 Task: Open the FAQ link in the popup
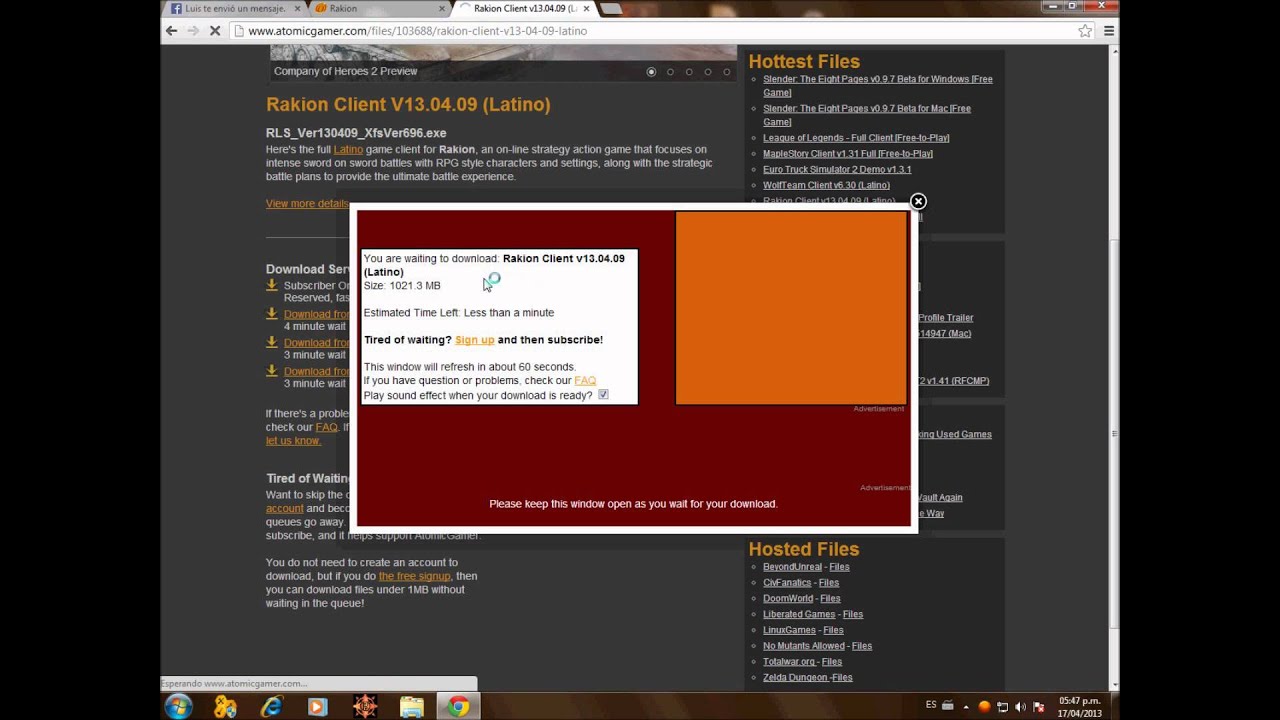pyautogui.click(x=585, y=381)
